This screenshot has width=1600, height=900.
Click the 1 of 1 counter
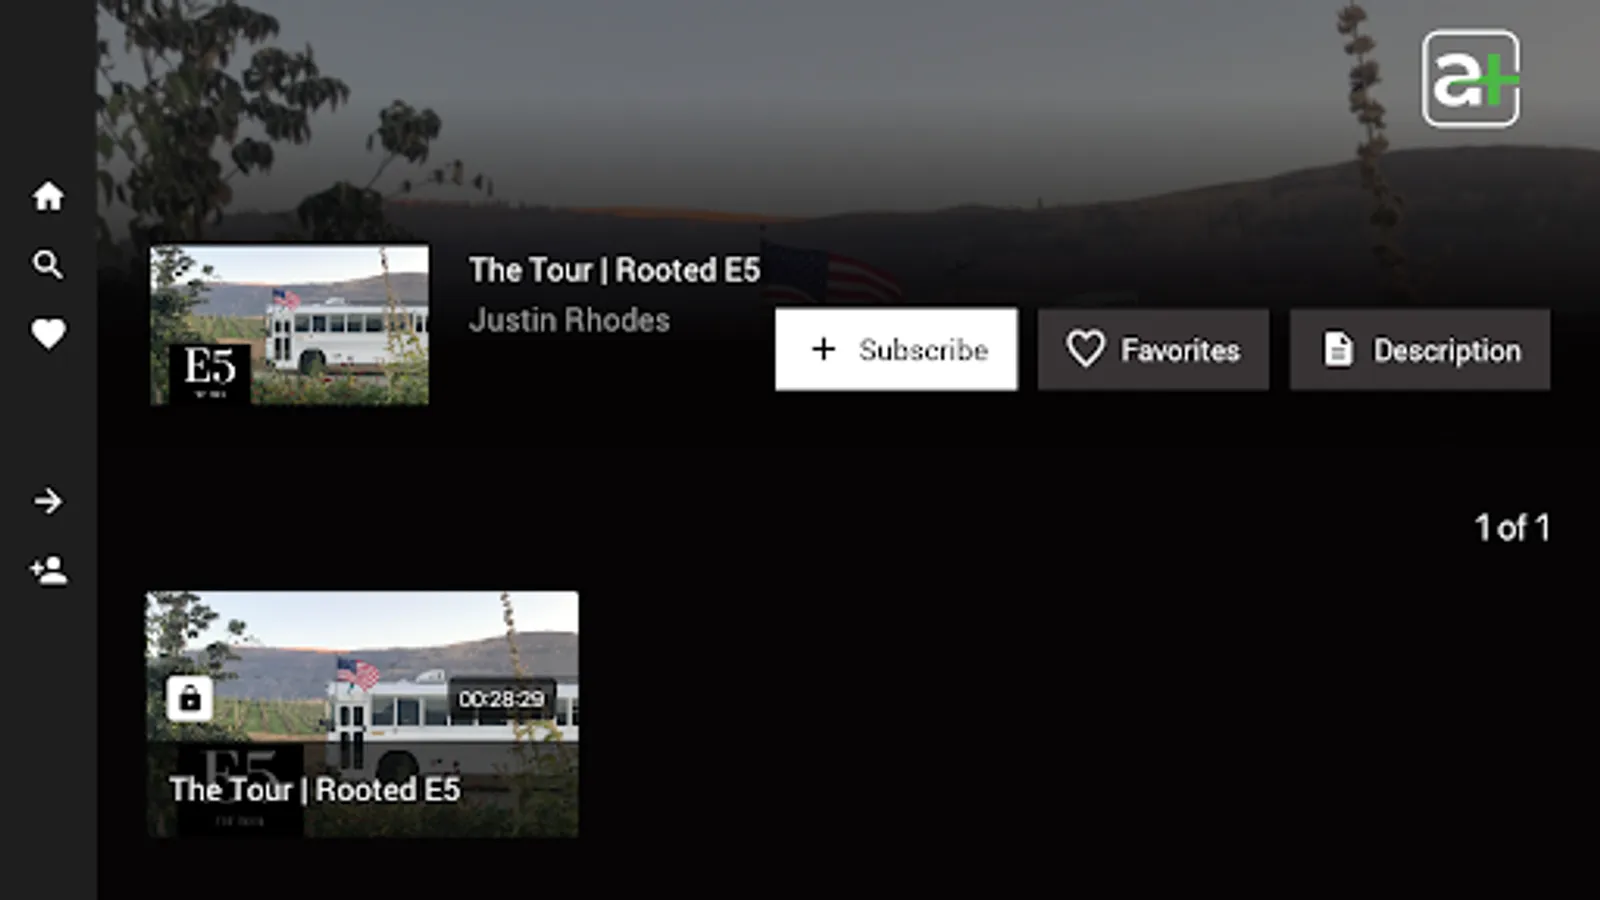point(1513,527)
